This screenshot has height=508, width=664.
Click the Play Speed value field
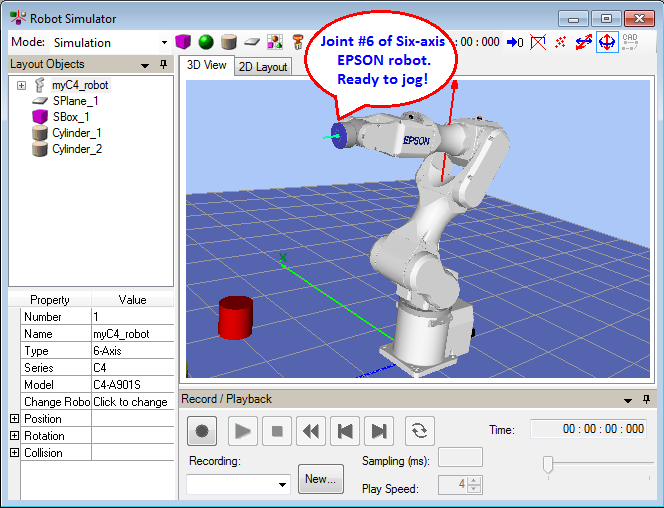click(453, 485)
